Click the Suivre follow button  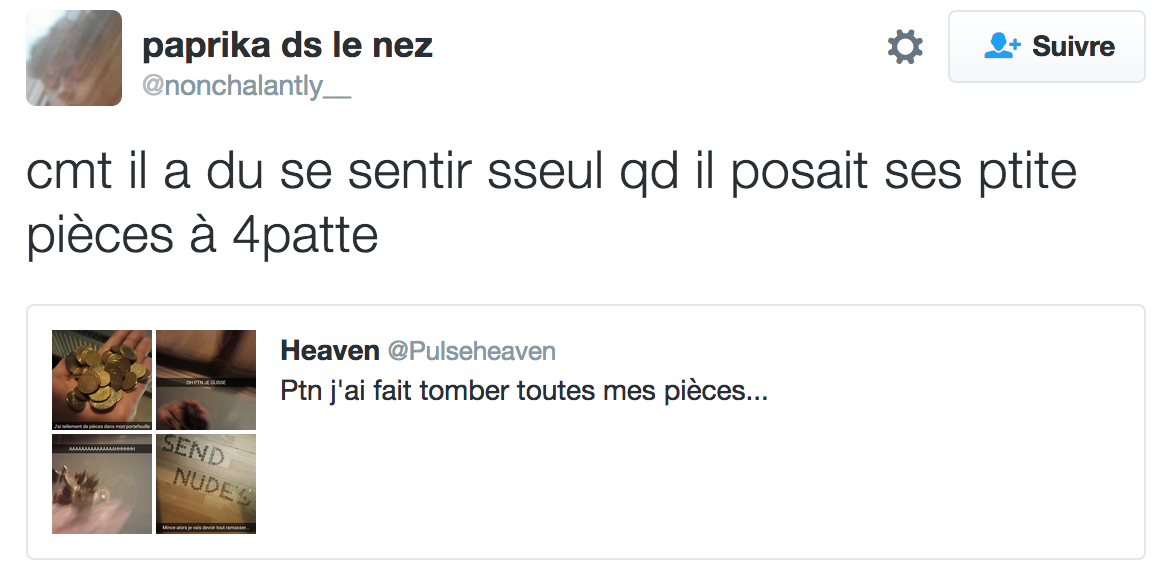click(x=1046, y=47)
